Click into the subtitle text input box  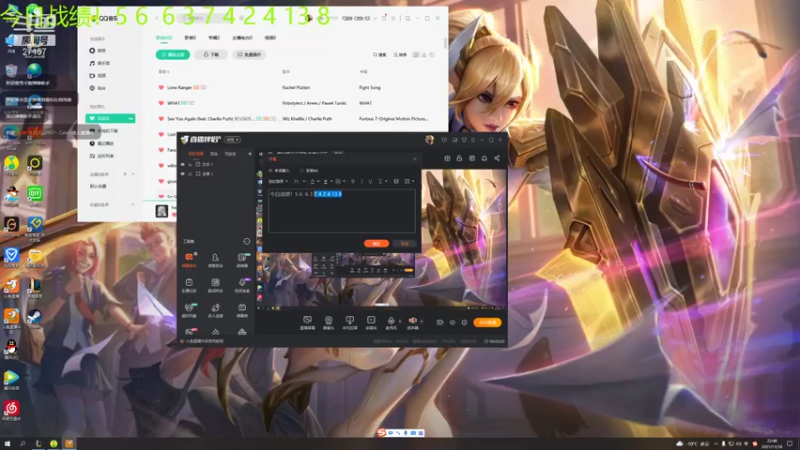pos(342,211)
